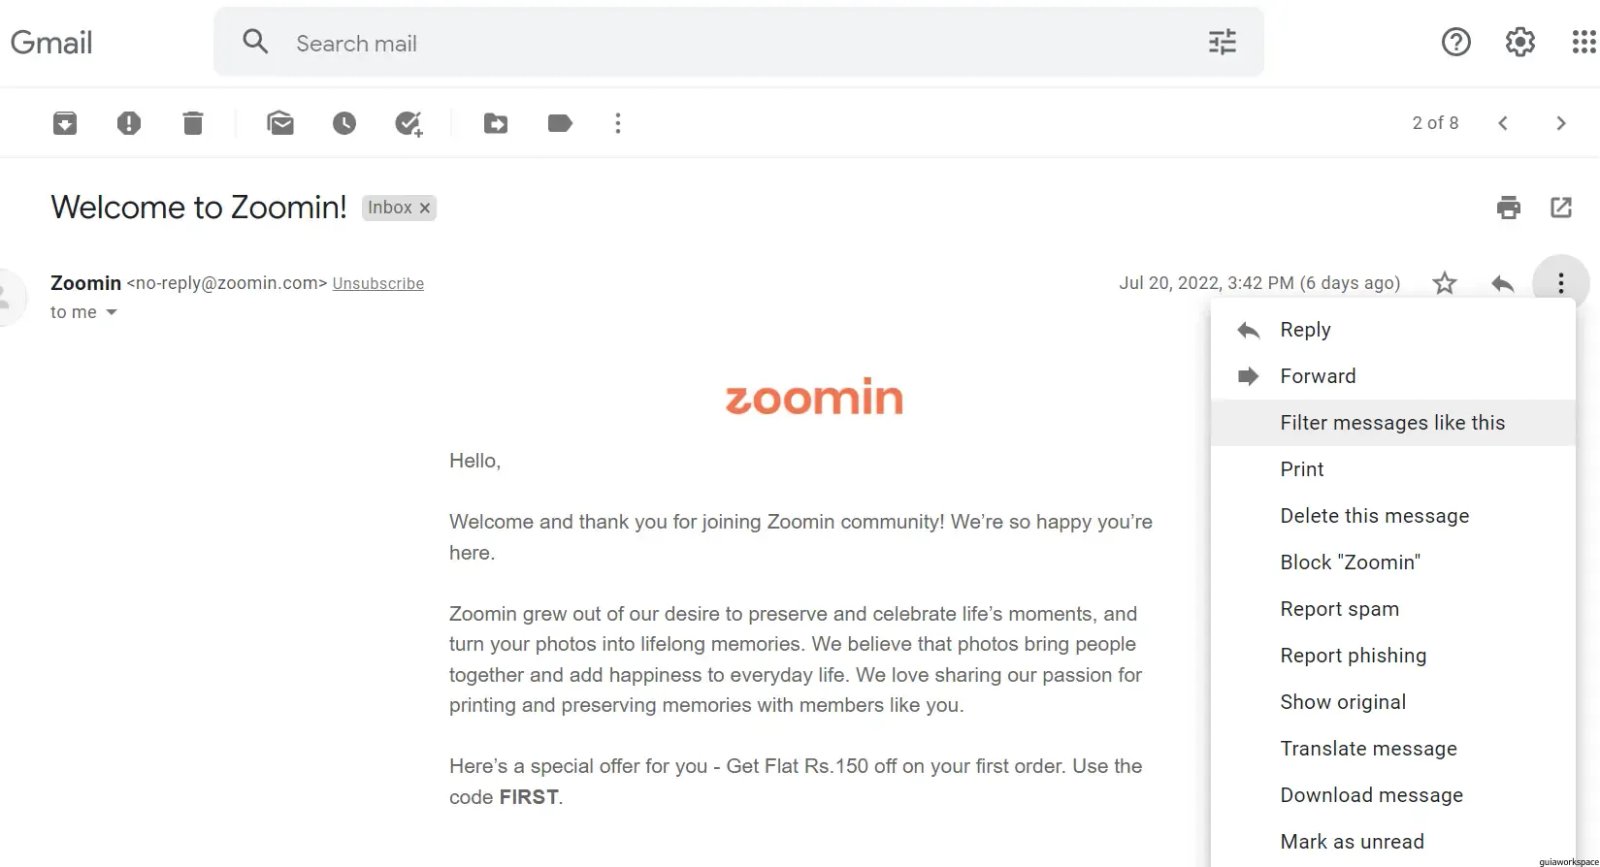The width and height of the screenshot is (1600, 867).
Task: Expand recipient details next to 'to me'
Action: (x=112, y=312)
